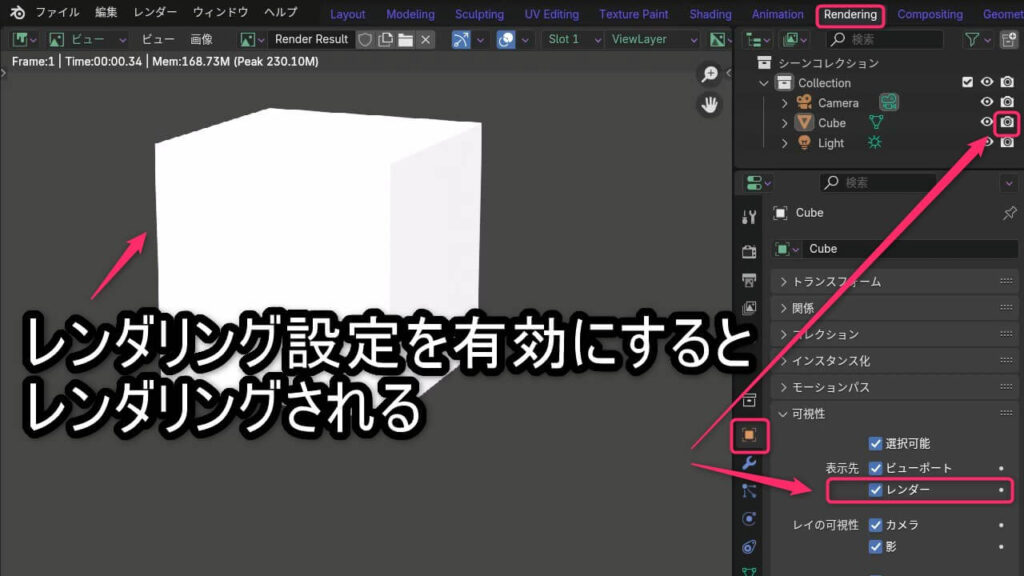Screen dimensions: 1024x576
Task: Open the ビュー header menu
Action: [x=158, y=40]
